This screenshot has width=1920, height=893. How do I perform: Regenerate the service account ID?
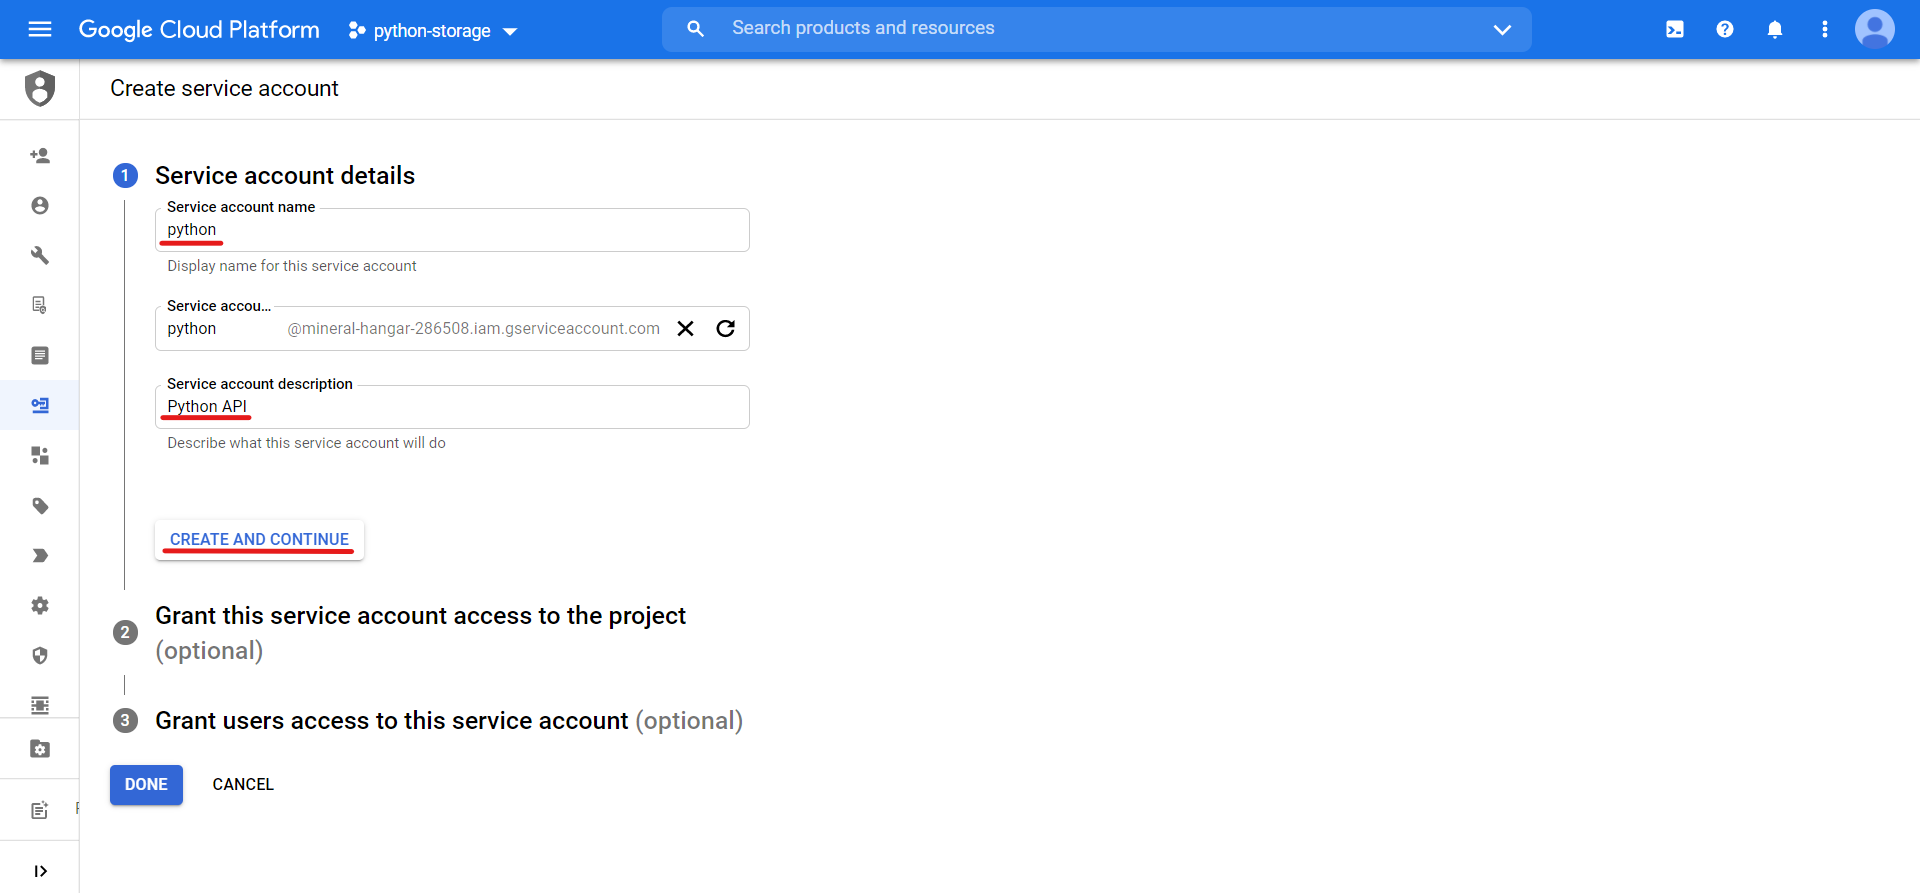[x=726, y=329]
